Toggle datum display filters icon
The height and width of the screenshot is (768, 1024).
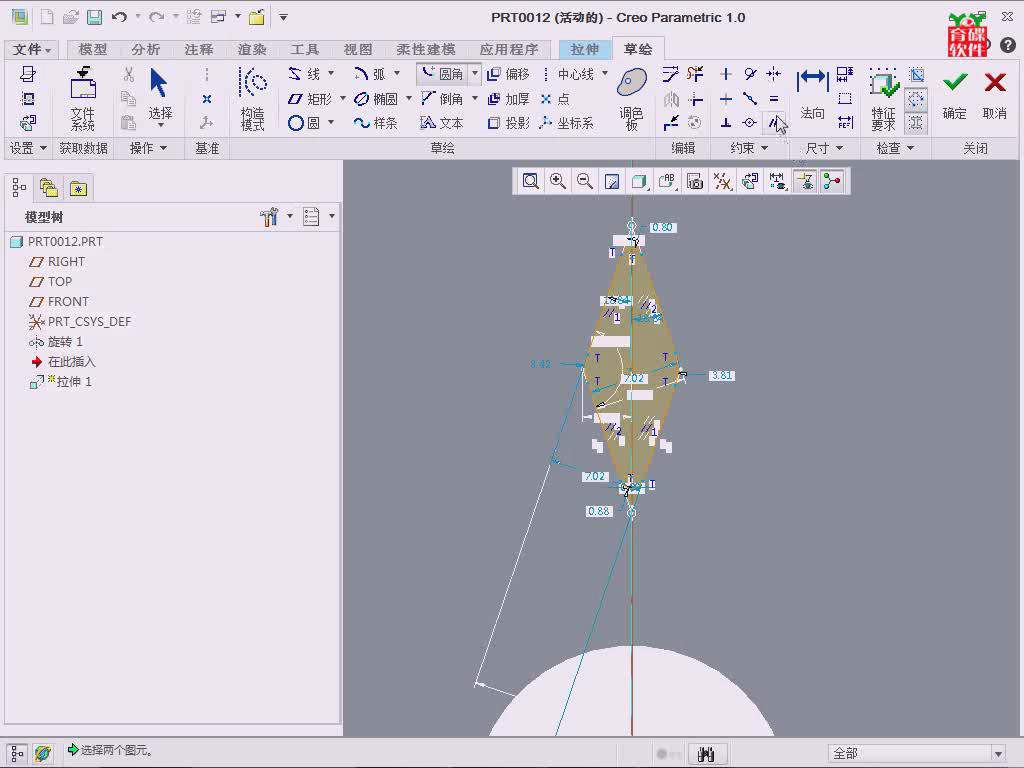coord(722,181)
